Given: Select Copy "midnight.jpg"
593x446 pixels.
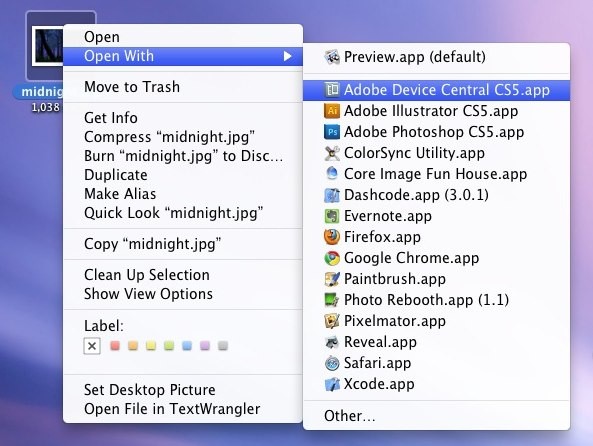Looking at the screenshot, I should 183,244.
